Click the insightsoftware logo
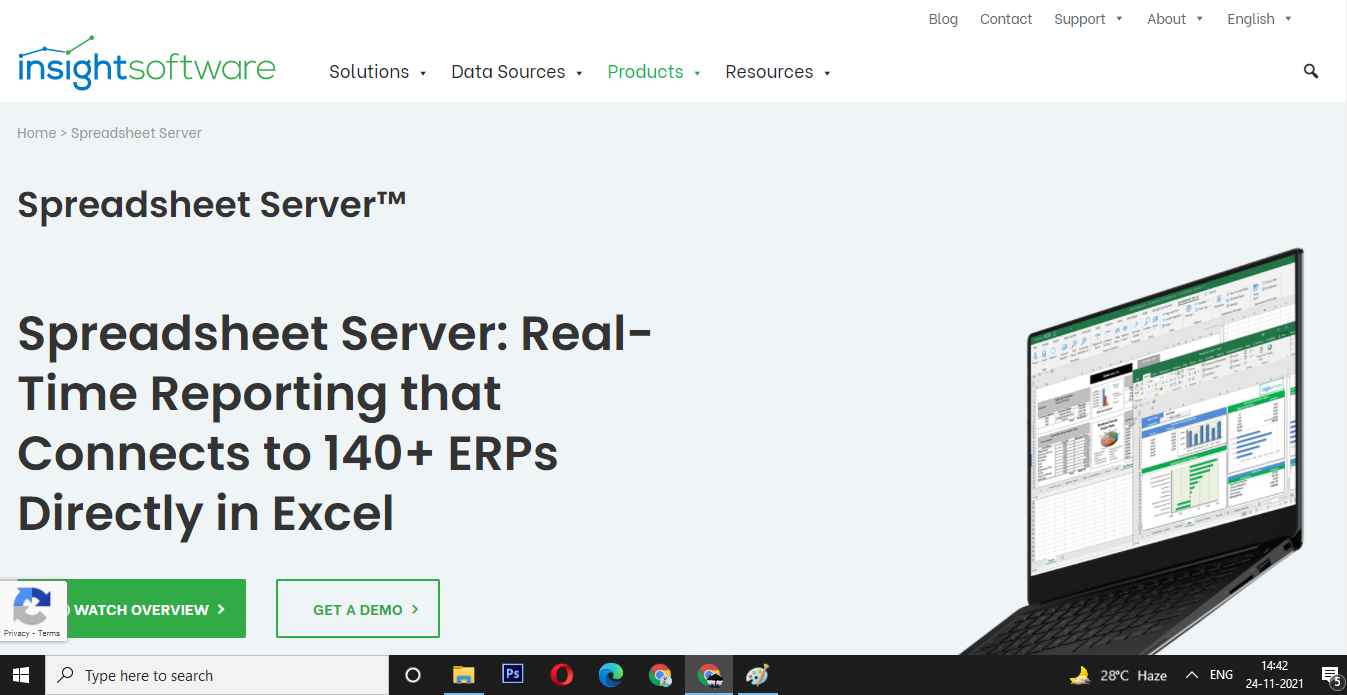The image size is (1347, 695). click(x=146, y=62)
